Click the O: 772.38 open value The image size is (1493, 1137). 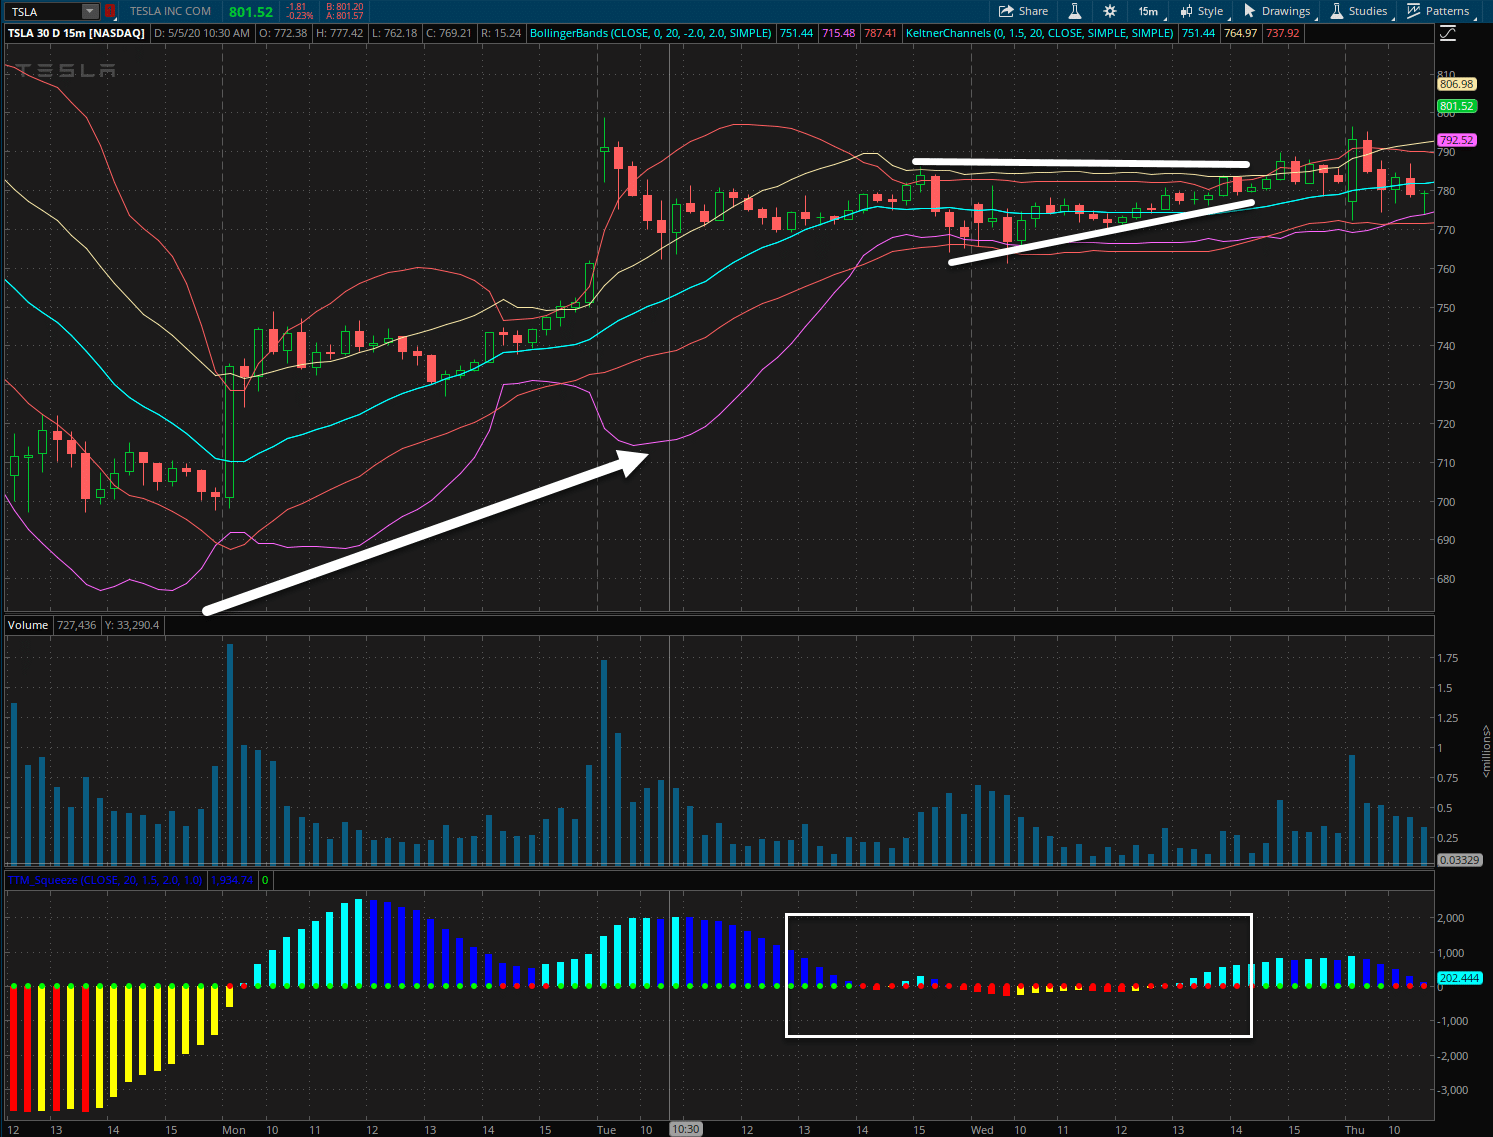pyautogui.click(x=283, y=33)
